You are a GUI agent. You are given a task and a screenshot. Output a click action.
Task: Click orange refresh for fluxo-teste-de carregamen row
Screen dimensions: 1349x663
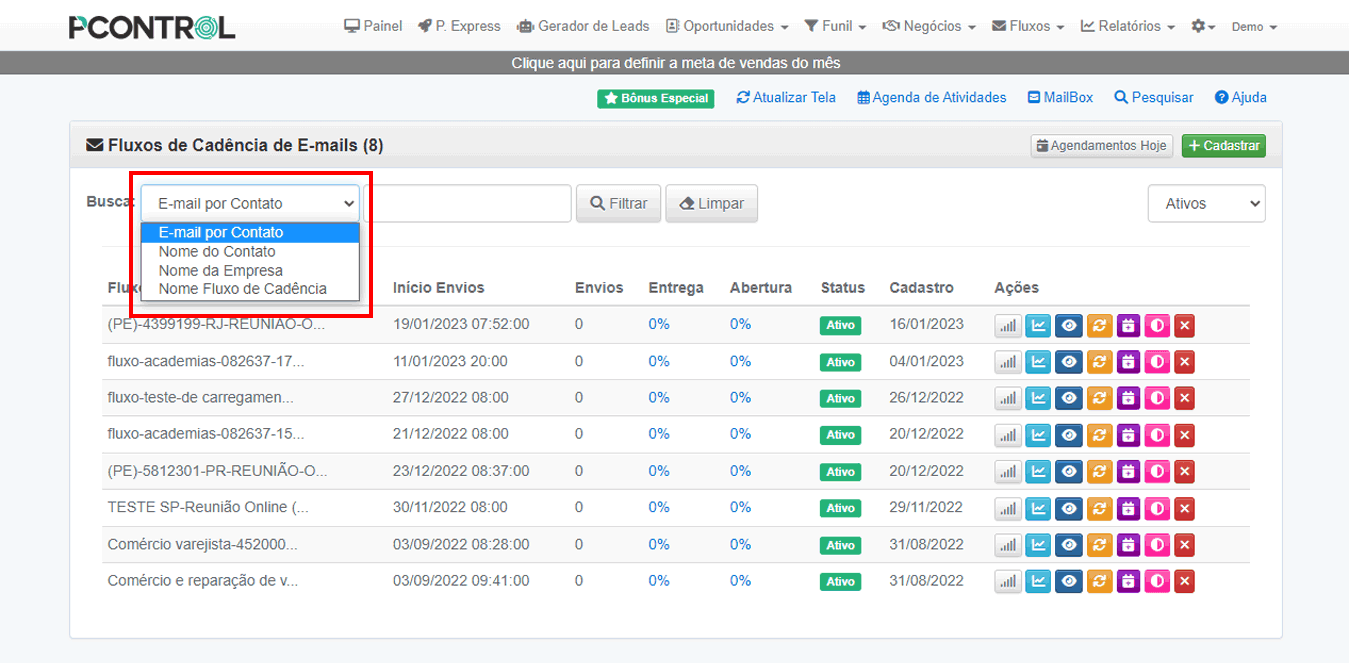pyautogui.click(x=1099, y=399)
